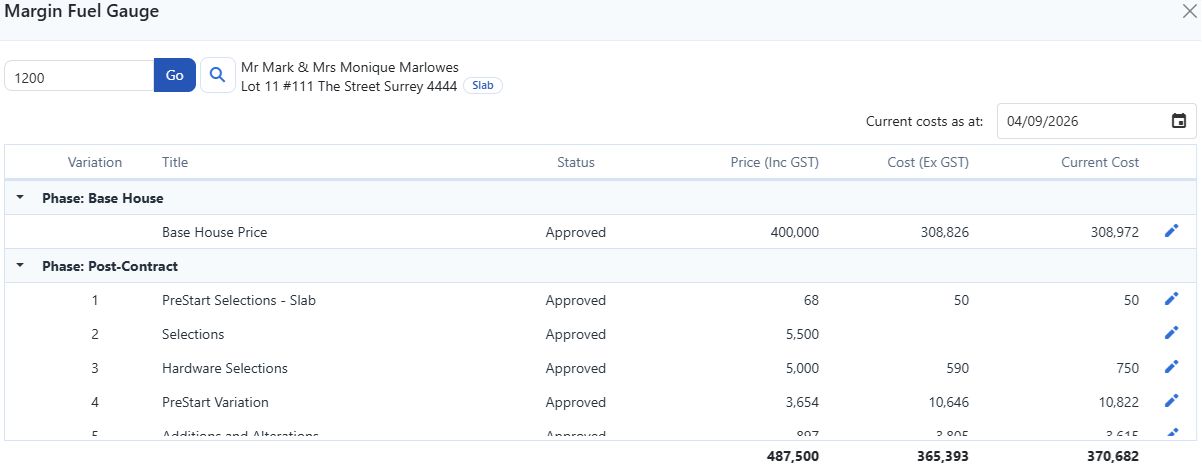Click the Current Cost column header
This screenshot has height=467, width=1202.
point(1100,162)
